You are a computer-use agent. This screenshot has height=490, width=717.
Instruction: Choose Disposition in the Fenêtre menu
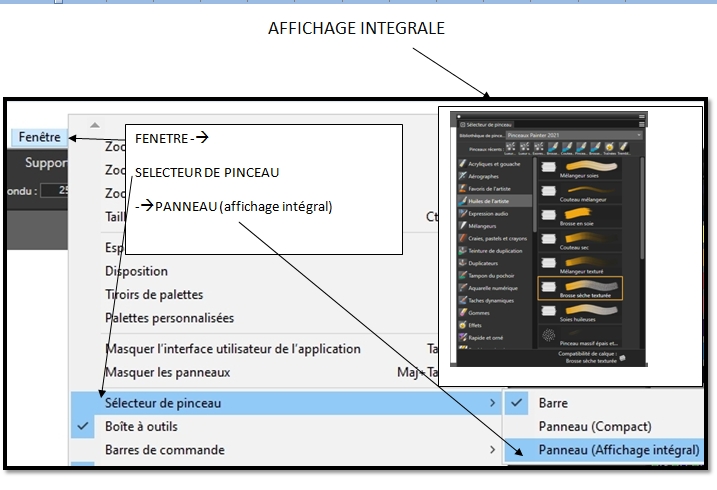pos(136,271)
